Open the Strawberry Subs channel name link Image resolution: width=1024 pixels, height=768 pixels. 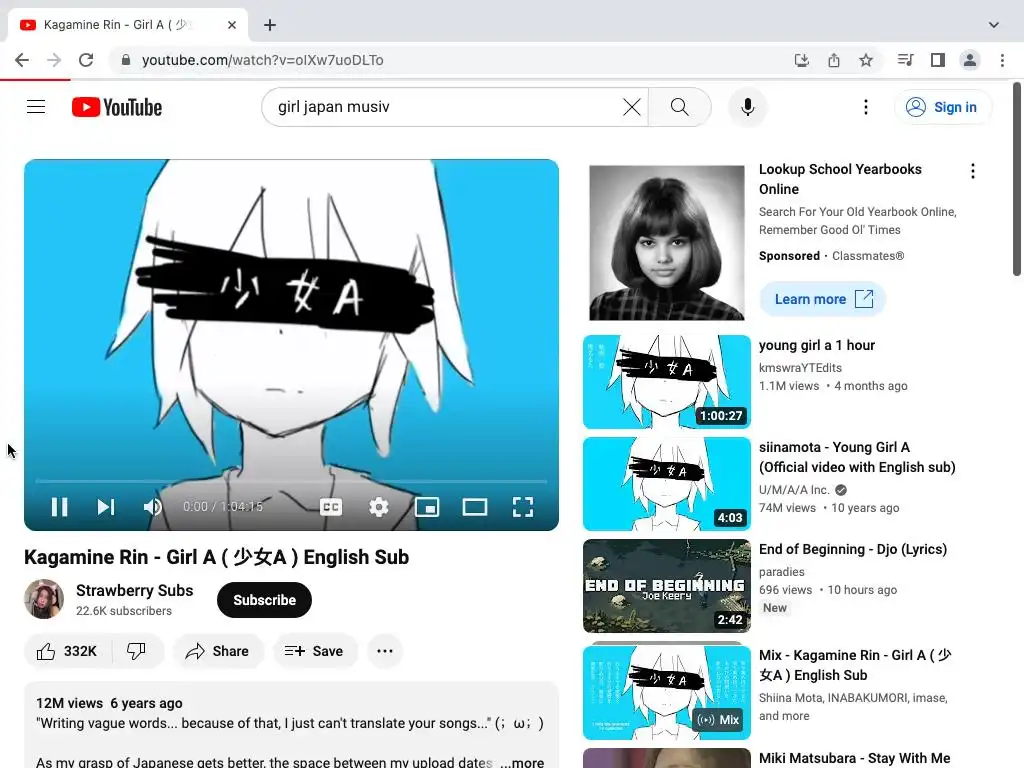point(135,590)
